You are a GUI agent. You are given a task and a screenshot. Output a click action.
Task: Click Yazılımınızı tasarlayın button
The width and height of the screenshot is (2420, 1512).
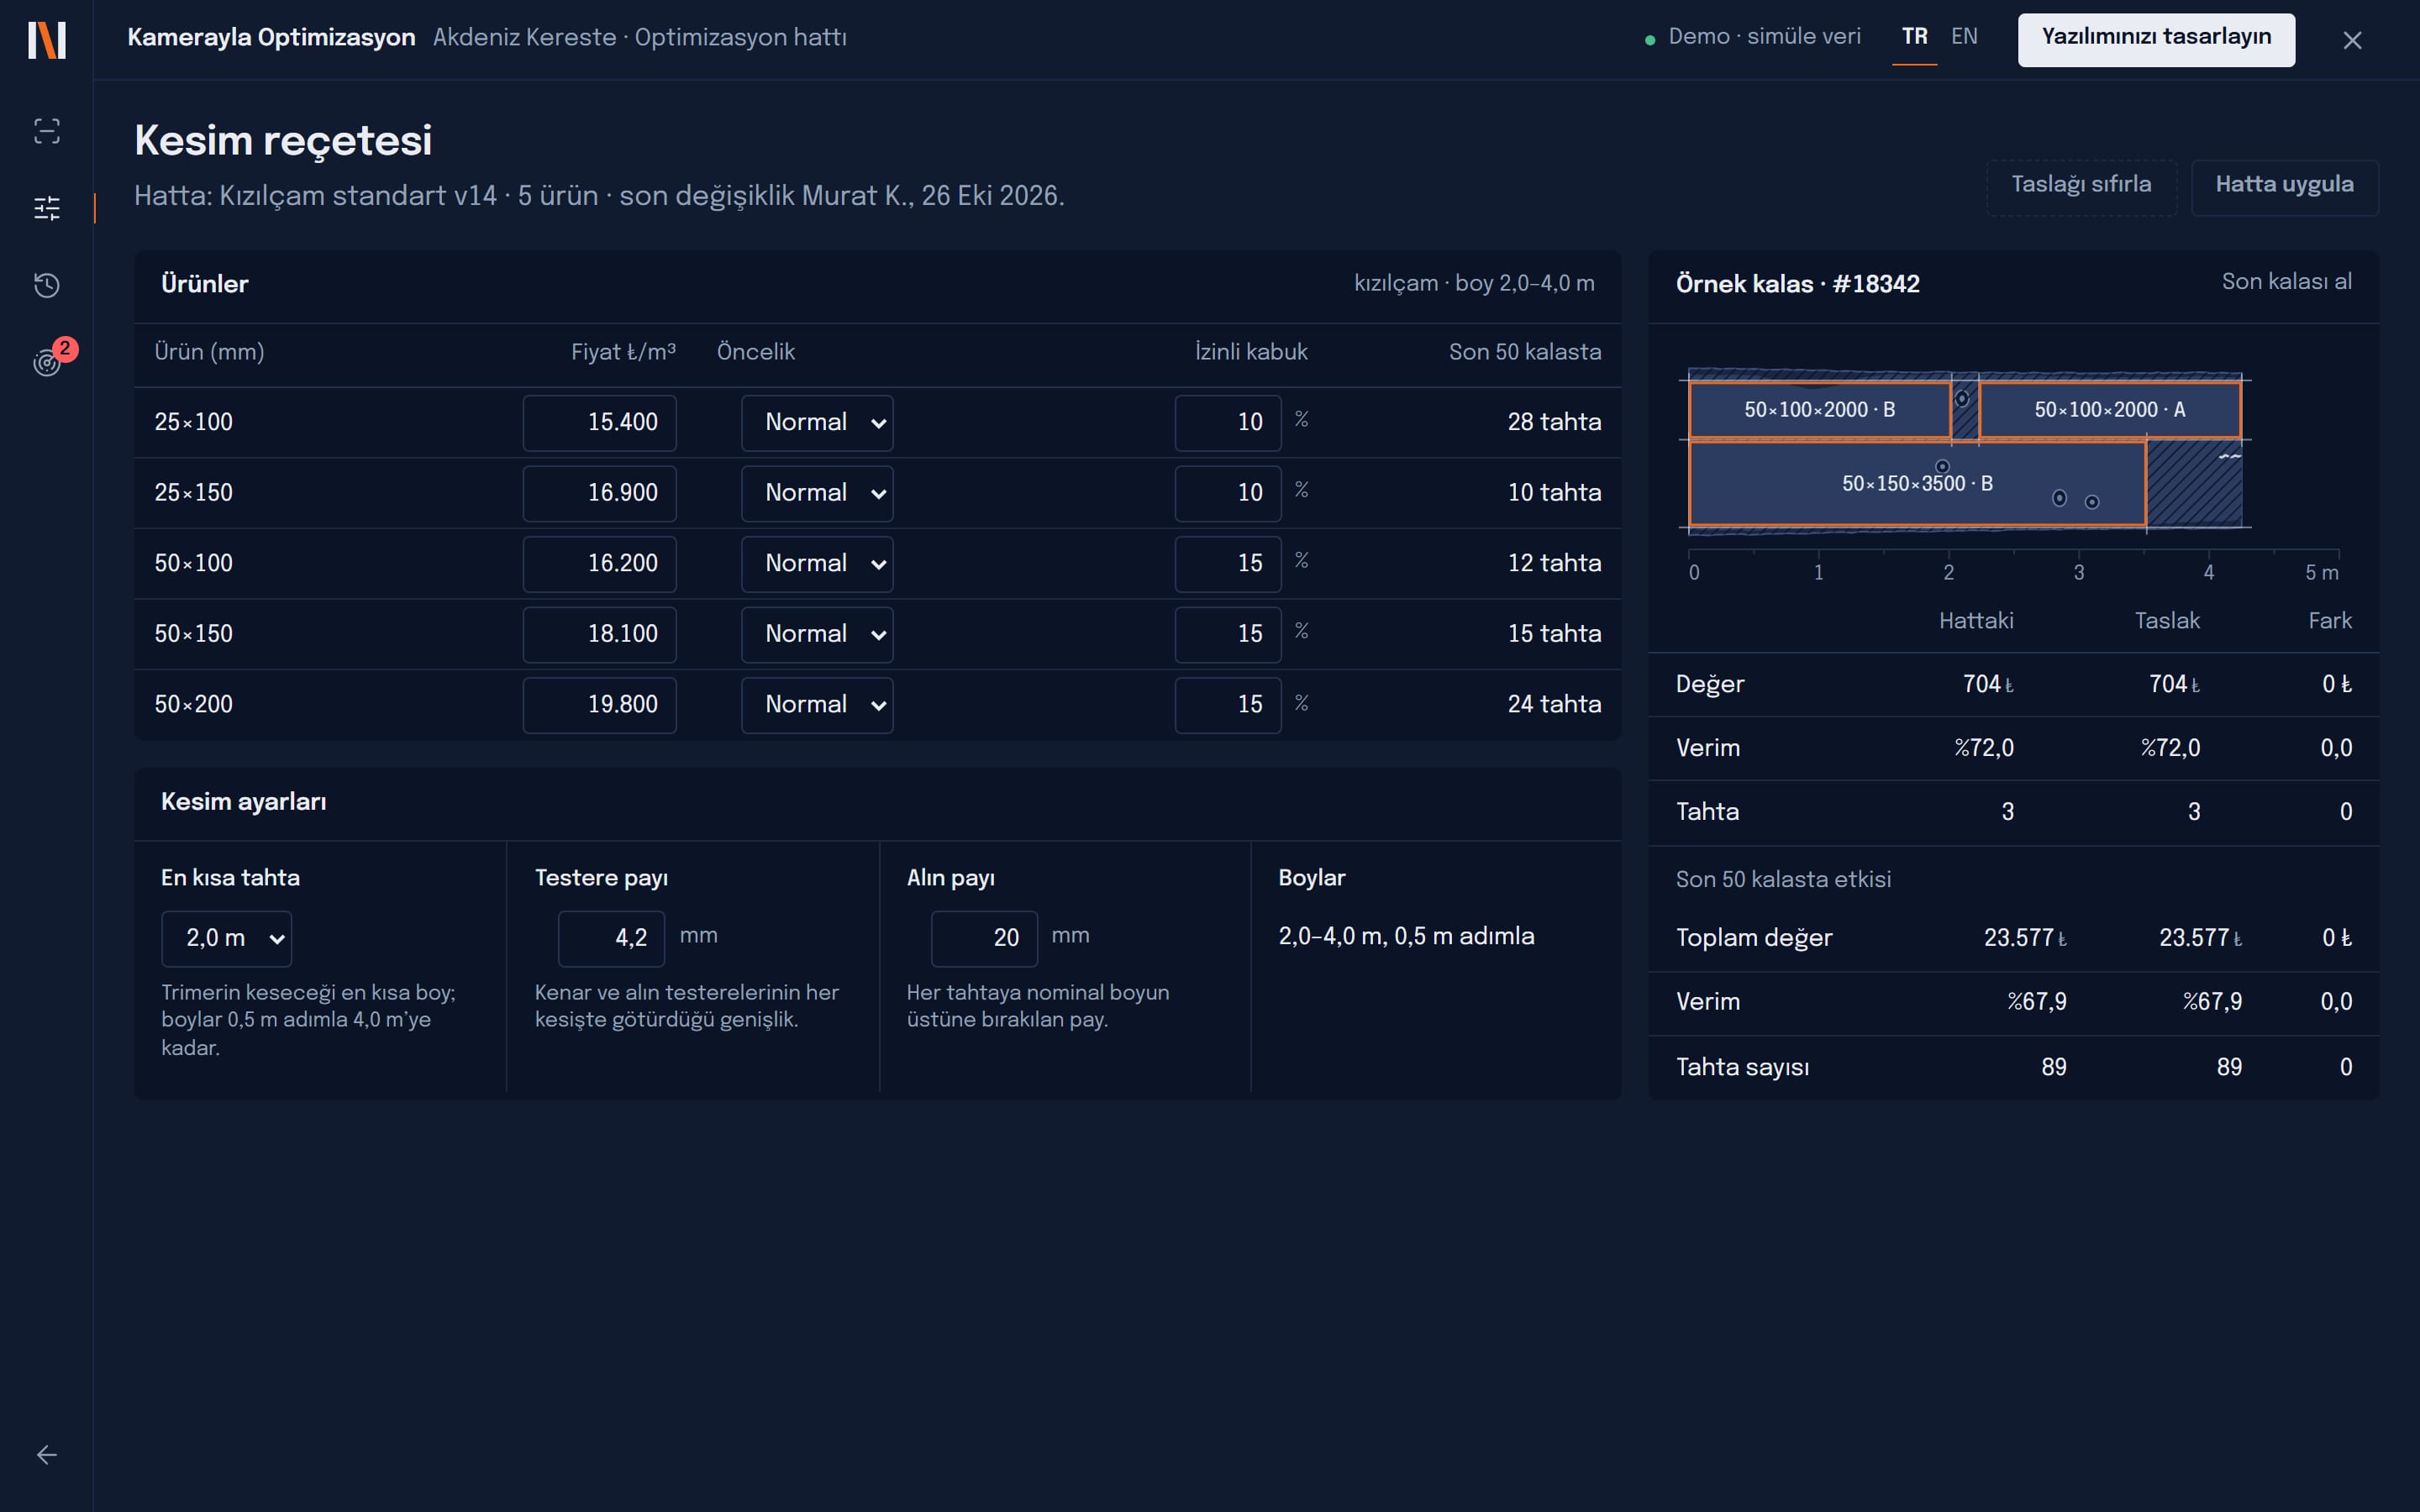pos(2156,40)
